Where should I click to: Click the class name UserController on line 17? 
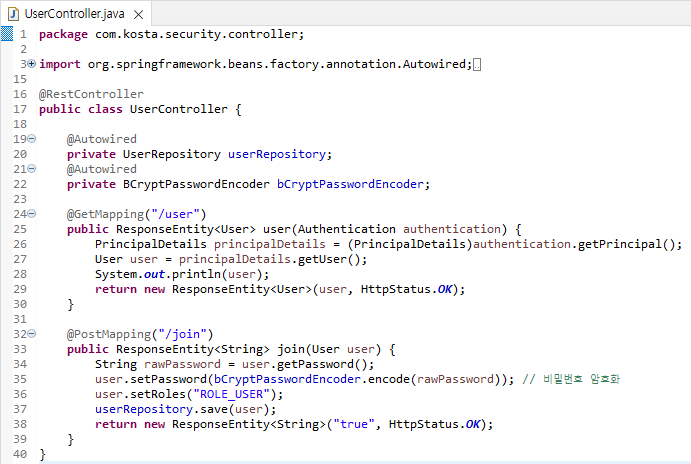coord(178,109)
